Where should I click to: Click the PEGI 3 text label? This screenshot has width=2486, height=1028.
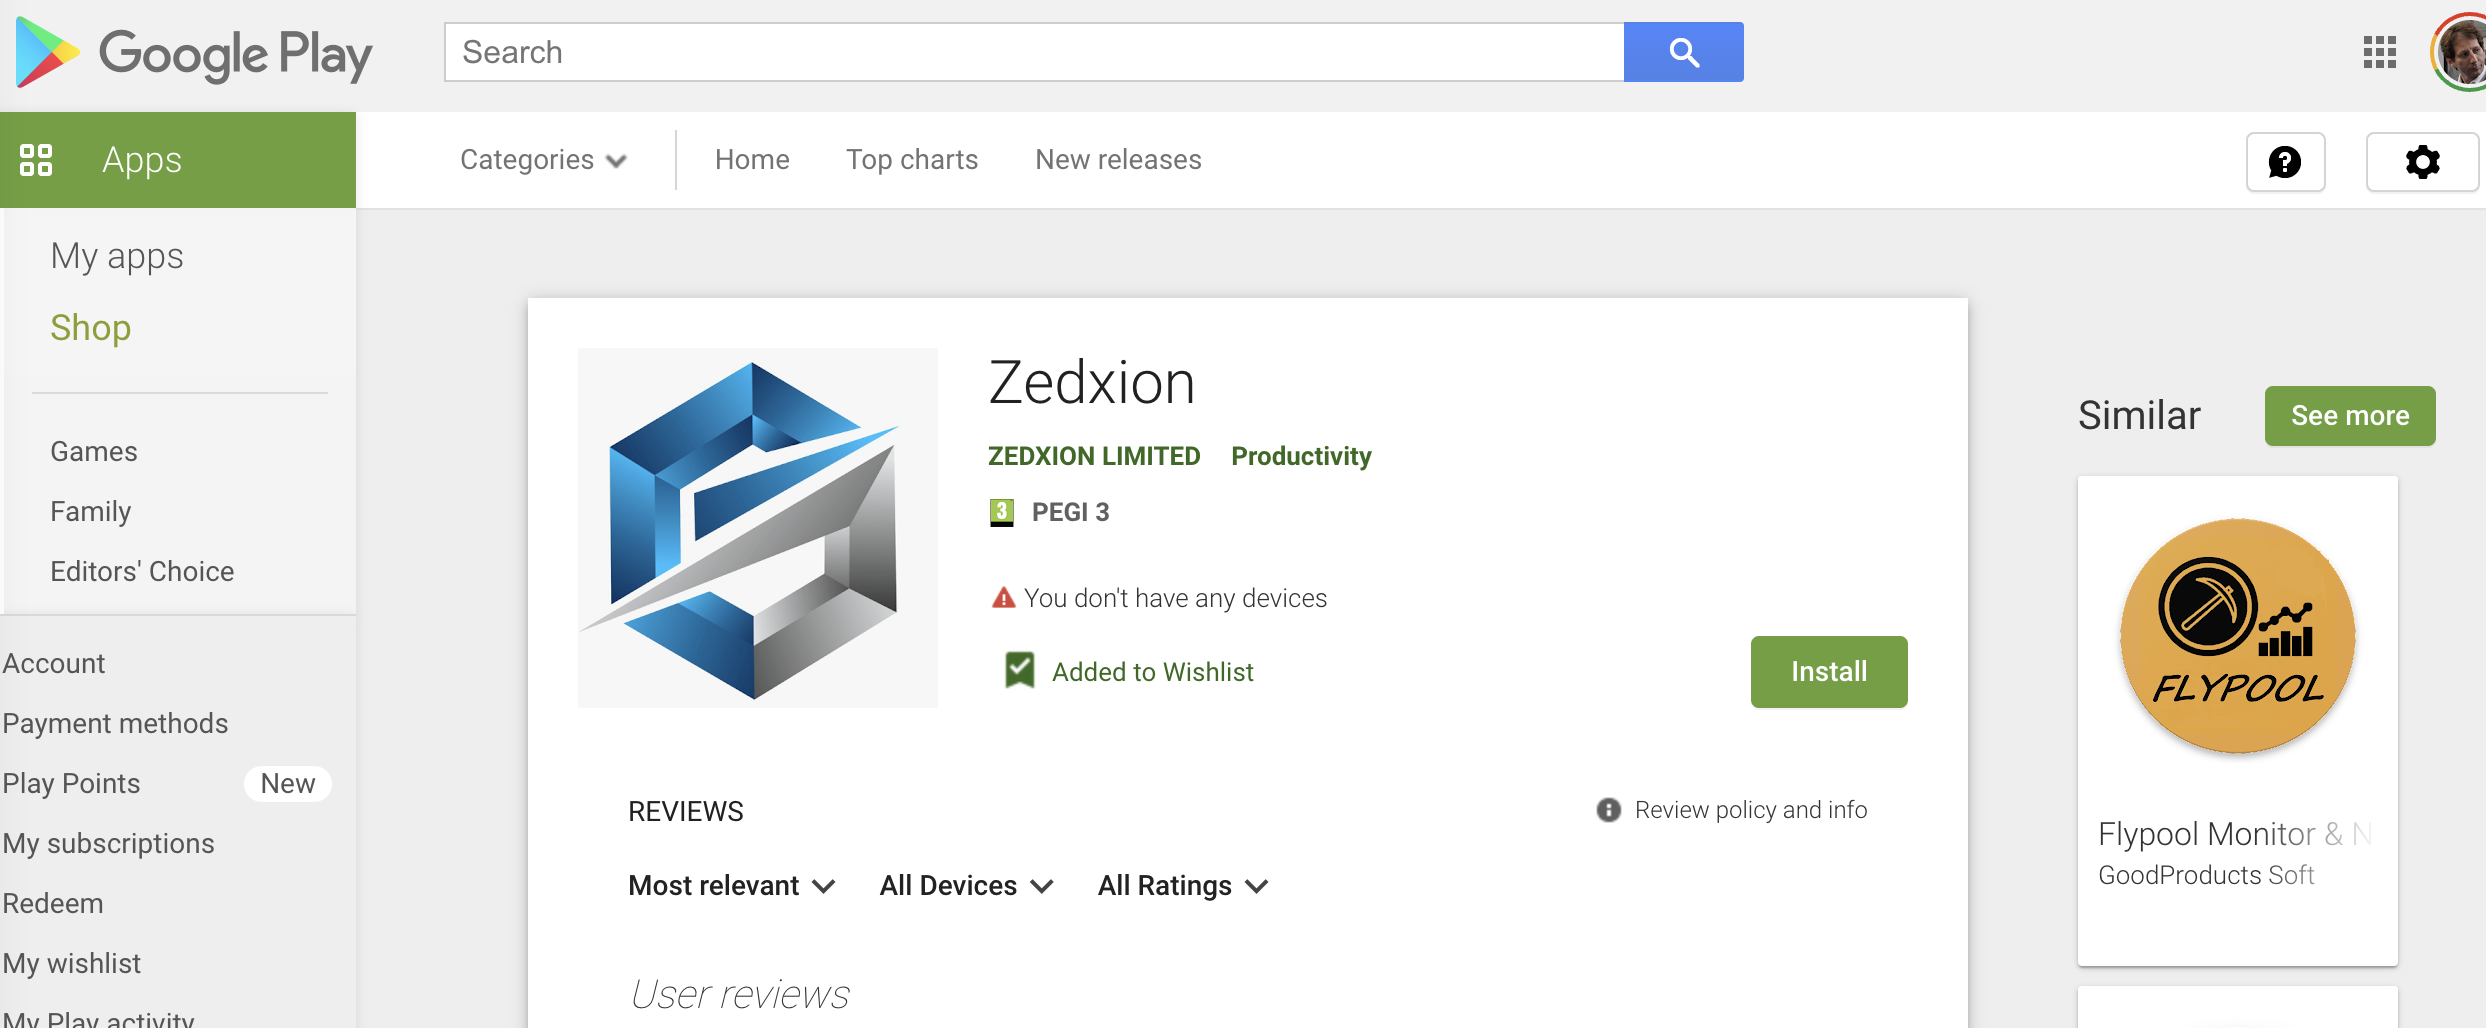point(1070,513)
